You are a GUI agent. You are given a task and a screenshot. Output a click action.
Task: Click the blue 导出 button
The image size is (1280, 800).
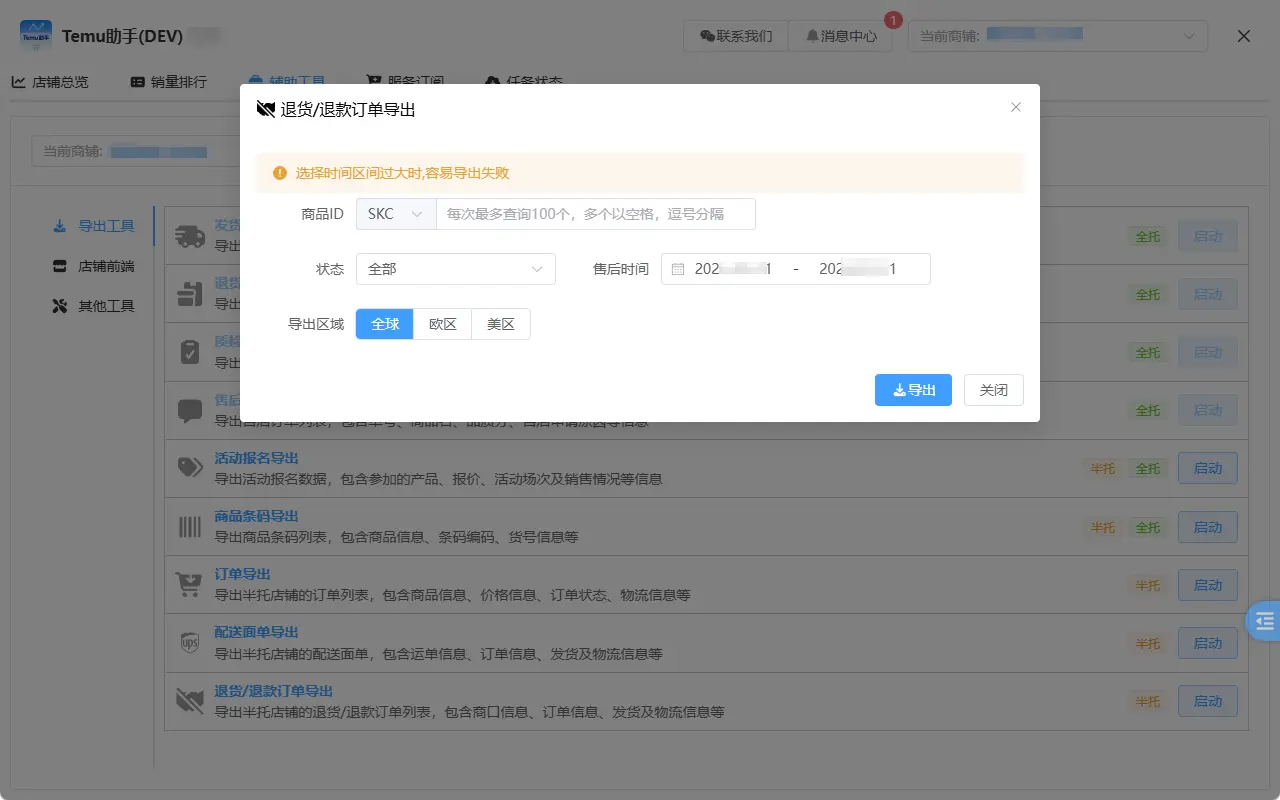[913, 390]
